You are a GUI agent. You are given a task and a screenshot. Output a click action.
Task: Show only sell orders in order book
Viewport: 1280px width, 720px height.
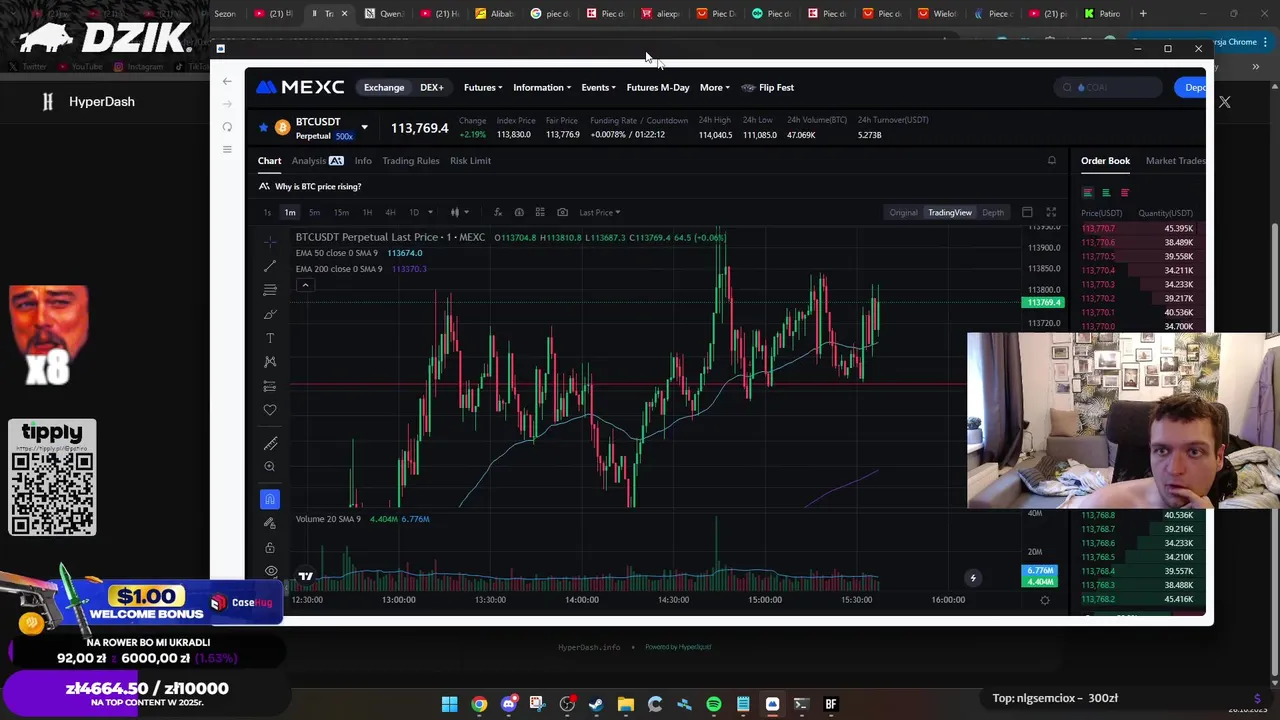tap(1125, 193)
